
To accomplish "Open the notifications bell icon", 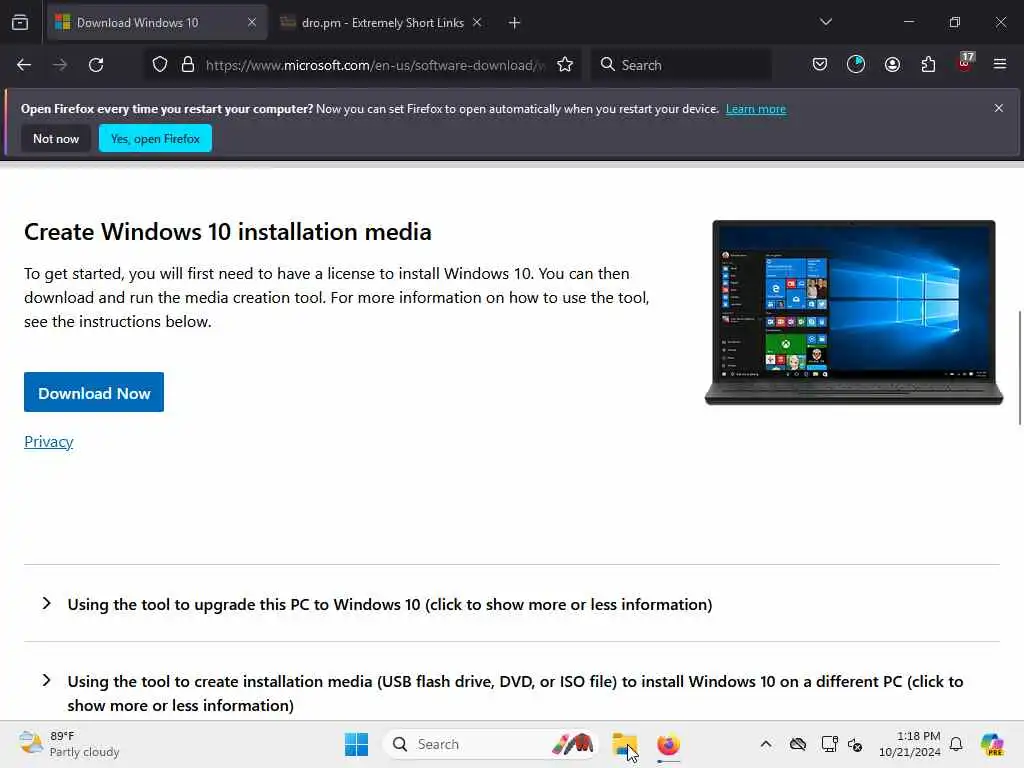I will coord(956,744).
